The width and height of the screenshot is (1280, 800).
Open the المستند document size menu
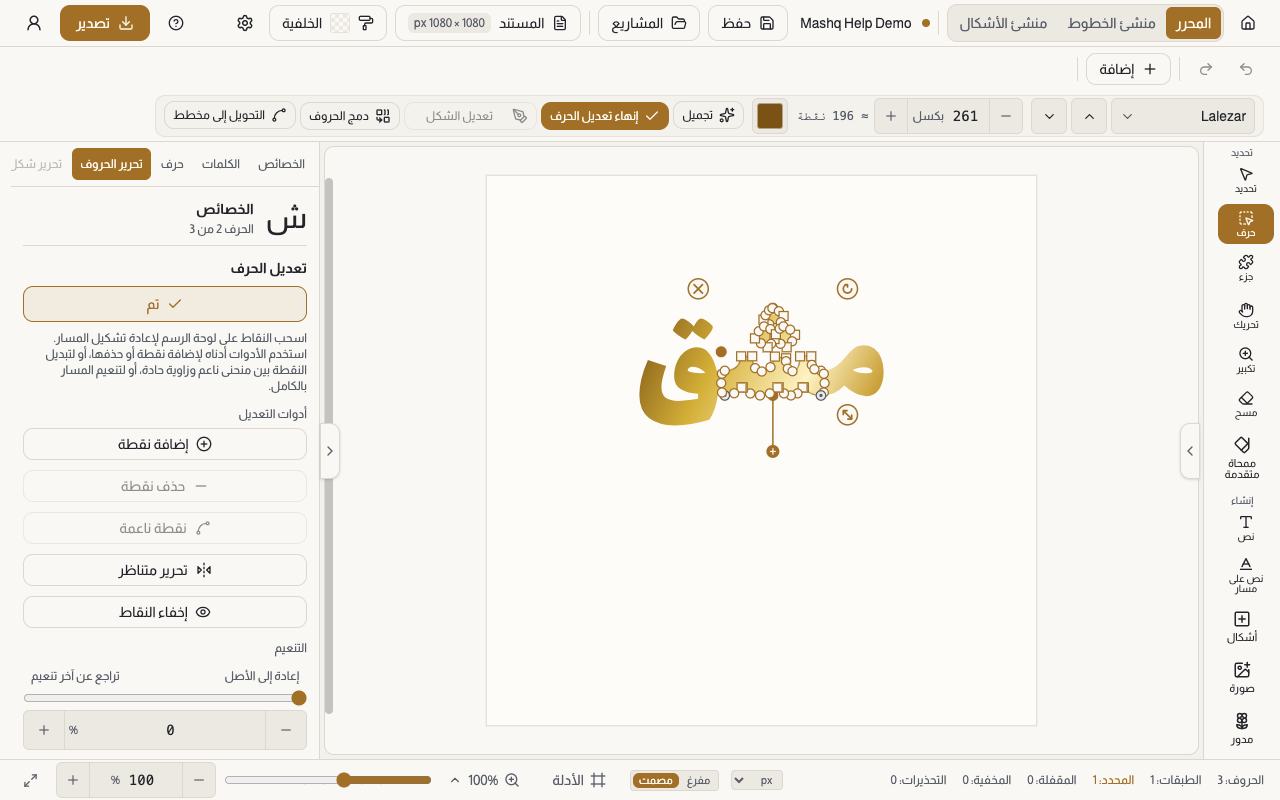coord(488,23)
